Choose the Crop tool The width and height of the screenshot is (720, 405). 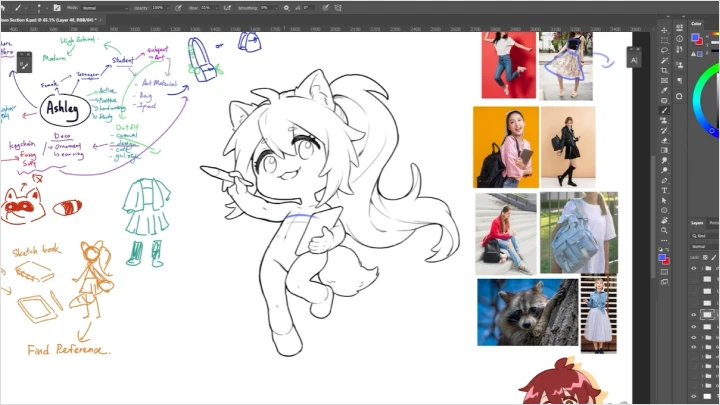[x=664, y=71]
